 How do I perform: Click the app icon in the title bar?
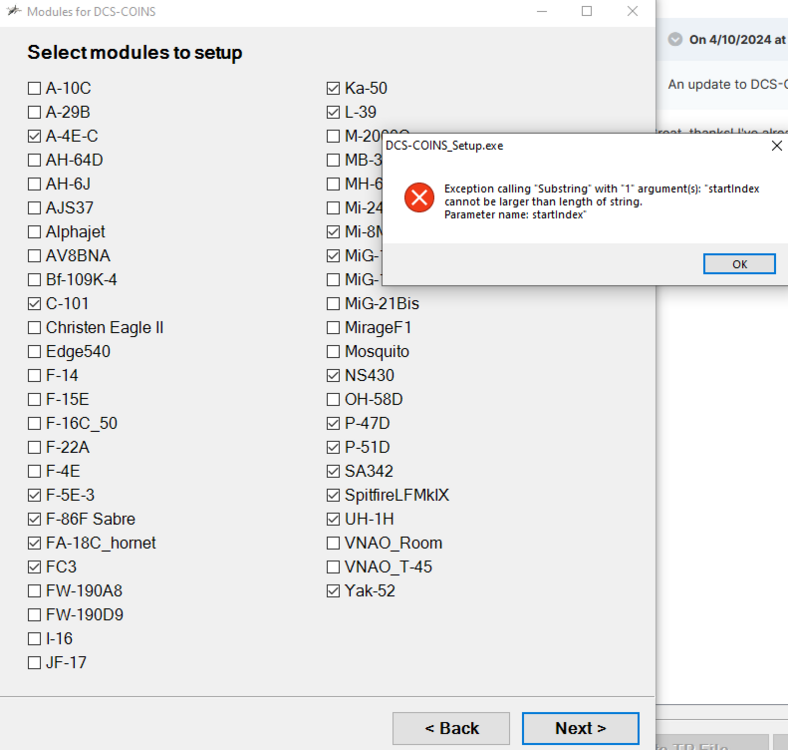click(x=14, y=11)
